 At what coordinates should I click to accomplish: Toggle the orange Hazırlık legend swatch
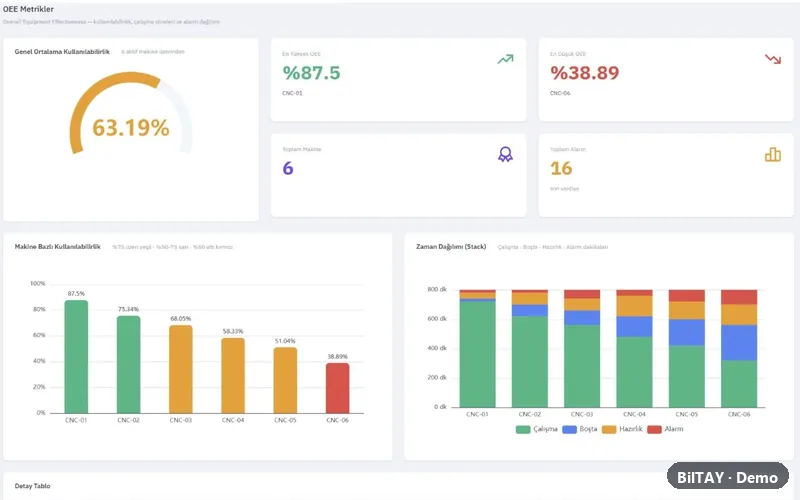point(609,430)
